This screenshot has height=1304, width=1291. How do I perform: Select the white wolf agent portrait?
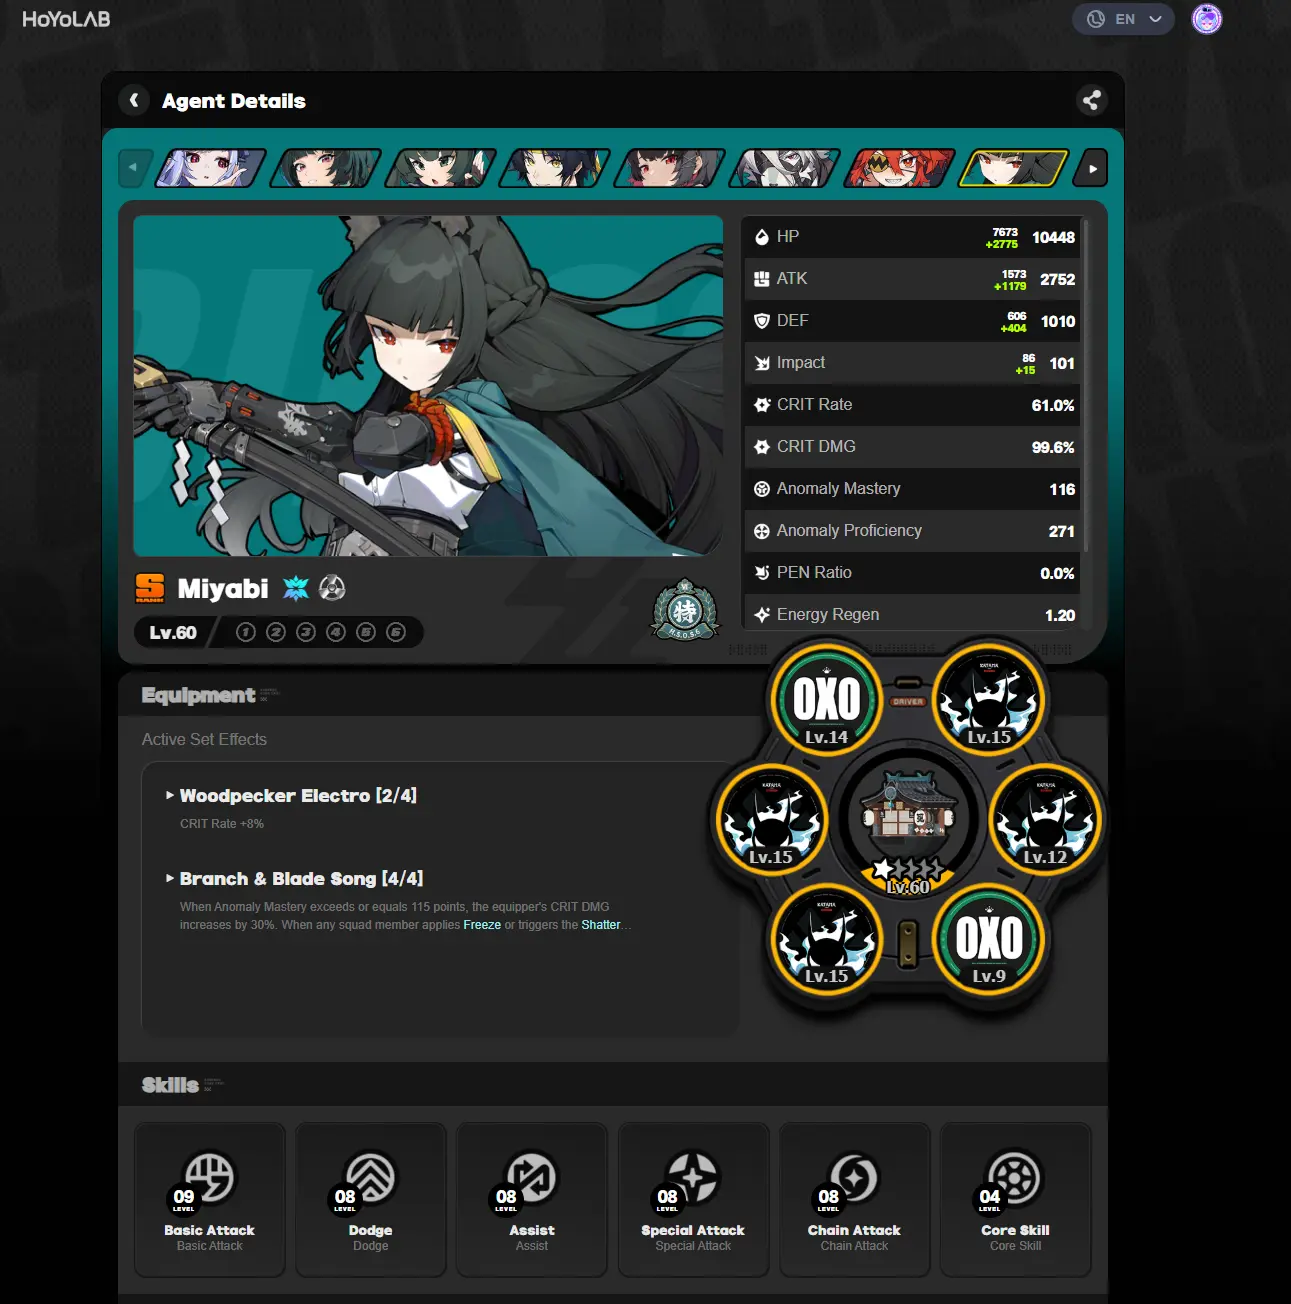tap(785, 168)
